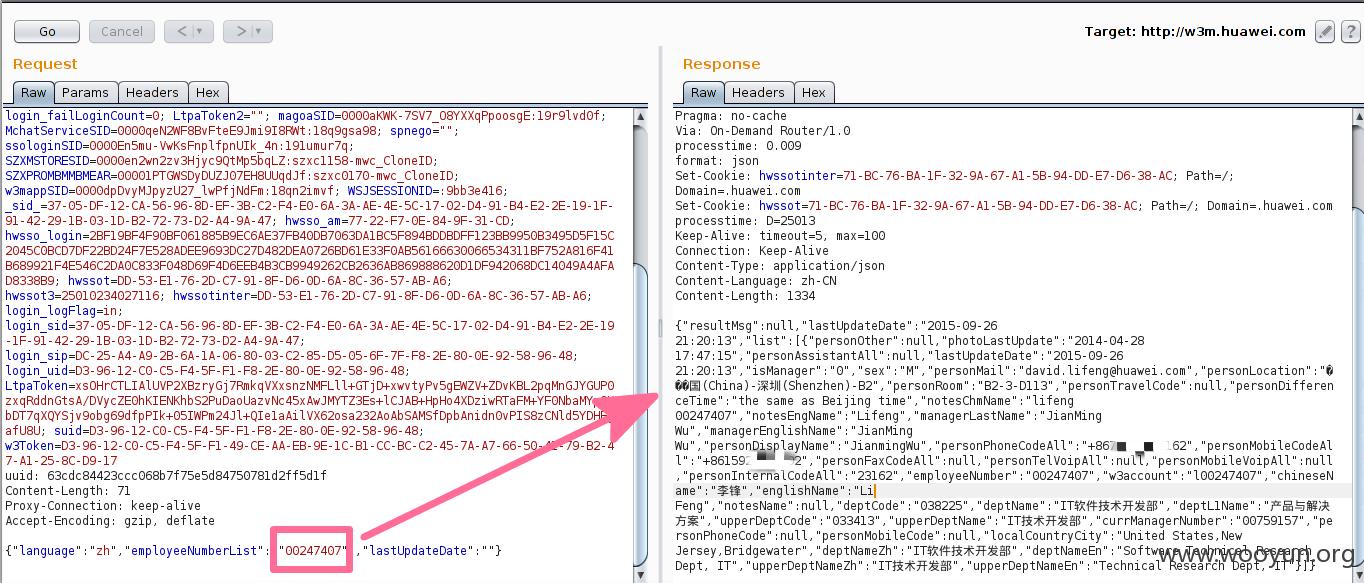The height and width of the screenshot is (583, 1364).
Task: Click the Request pane scrollbar down arrow
Action: [x=640, y=576]
